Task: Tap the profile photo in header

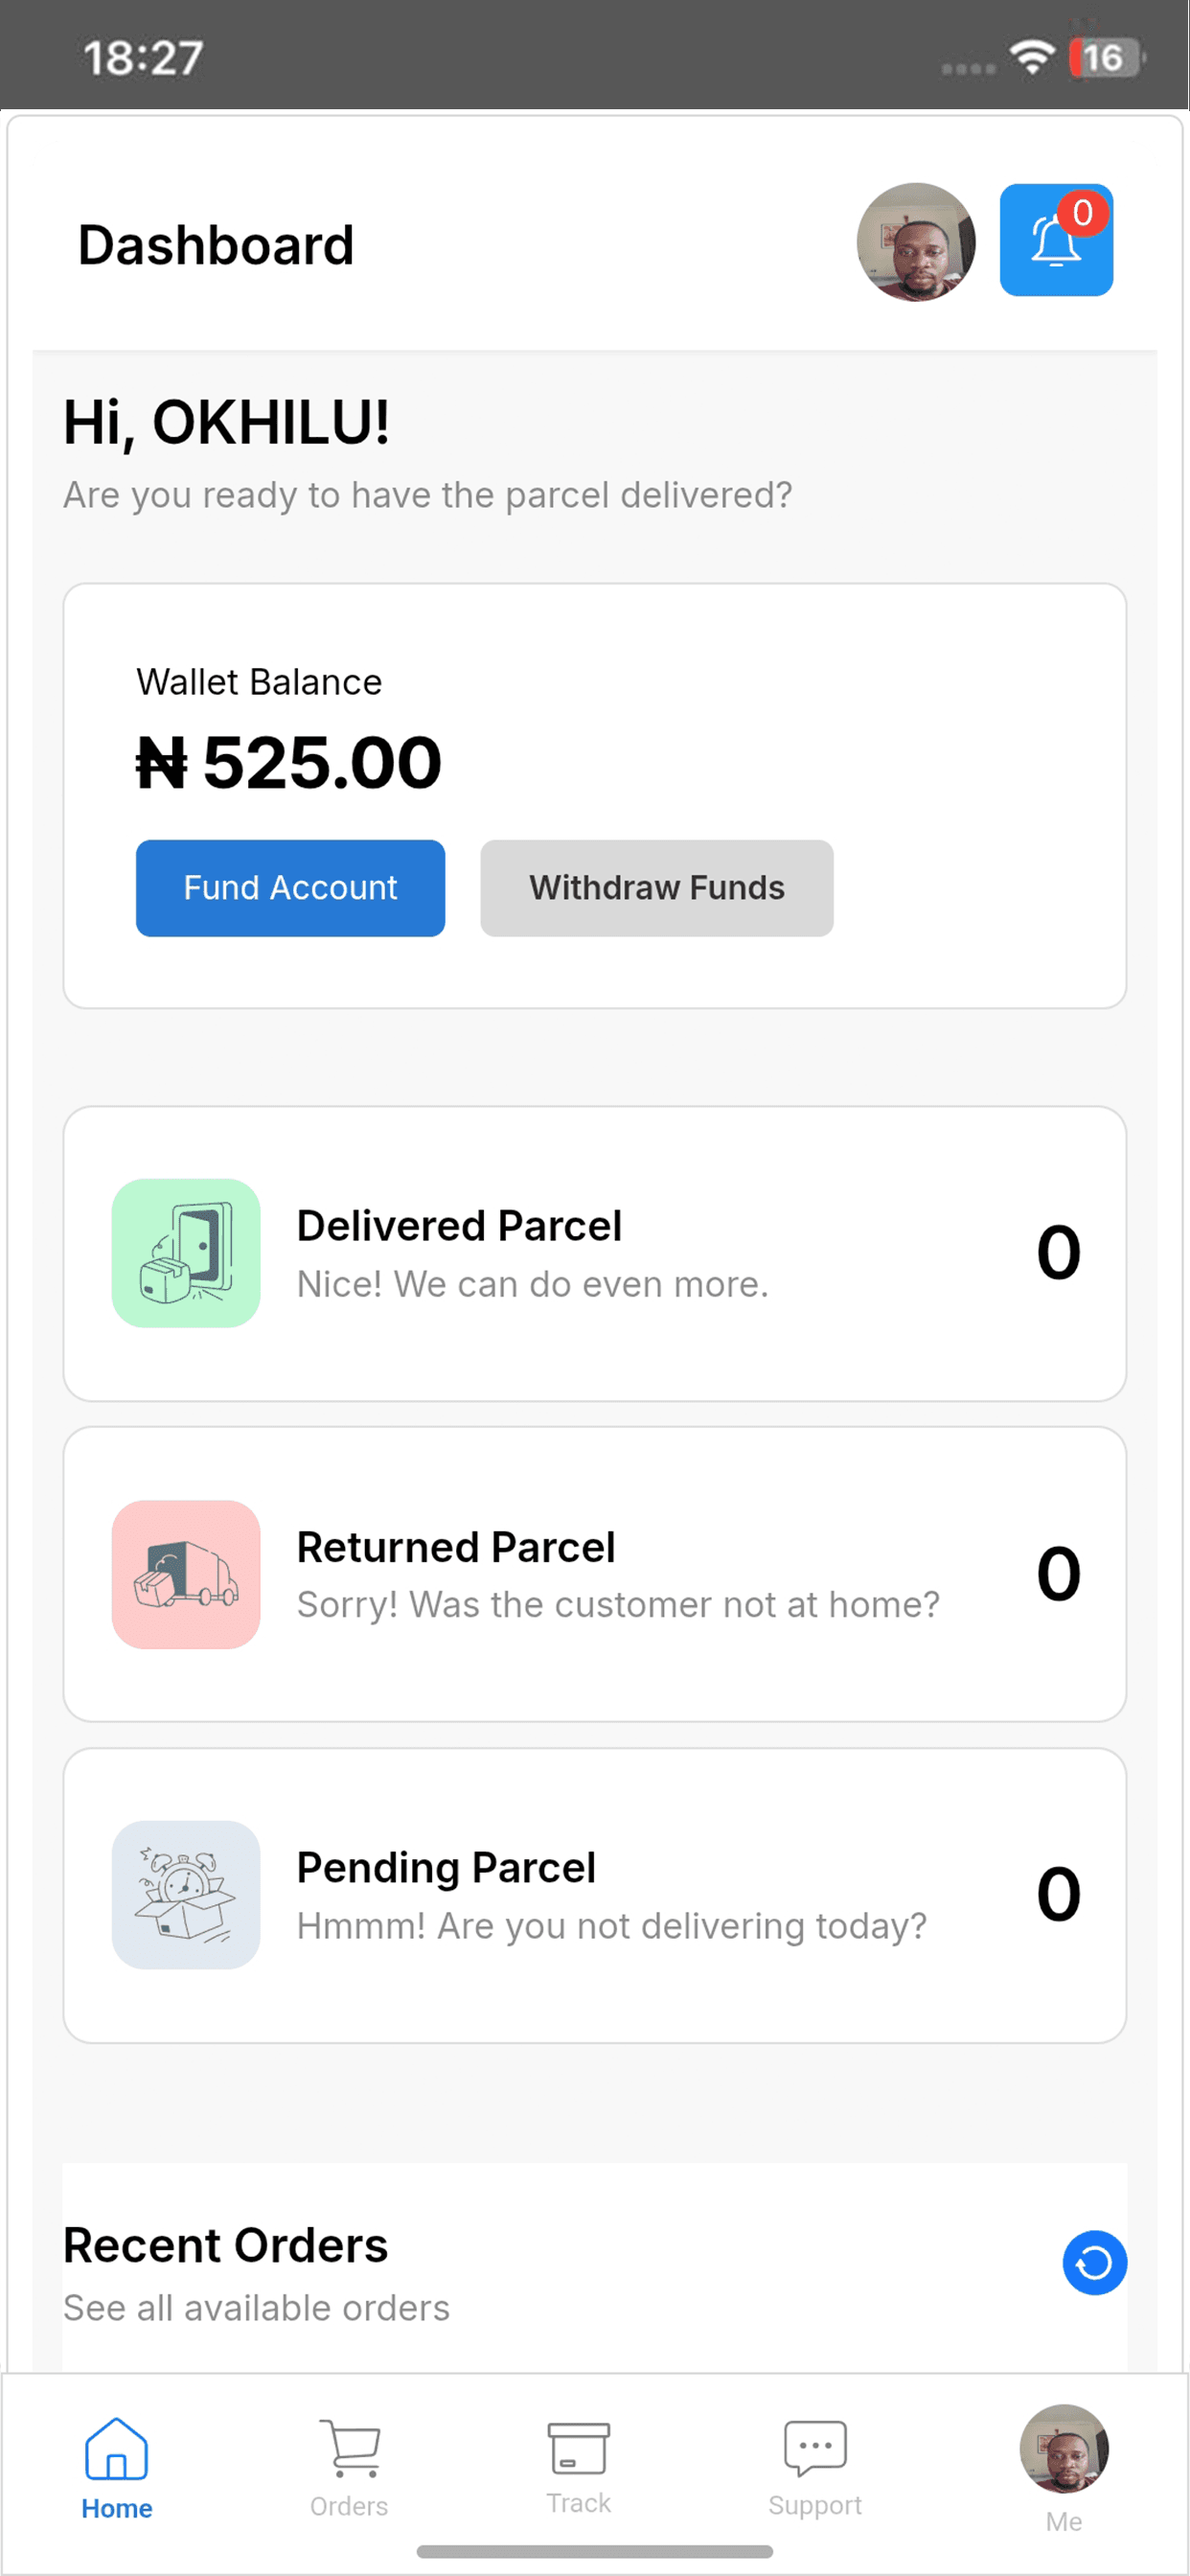Action: pos(916,242)
